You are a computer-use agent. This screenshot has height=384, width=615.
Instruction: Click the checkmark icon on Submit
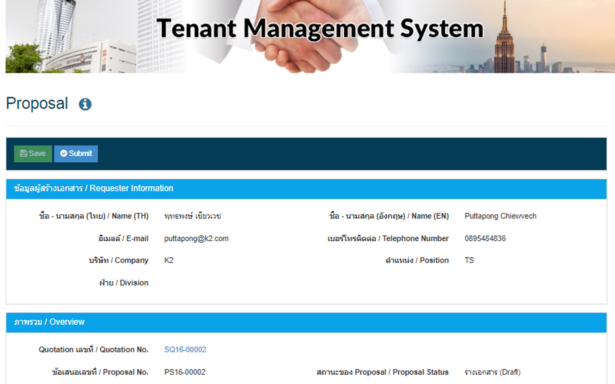click(x=64, y=153)
